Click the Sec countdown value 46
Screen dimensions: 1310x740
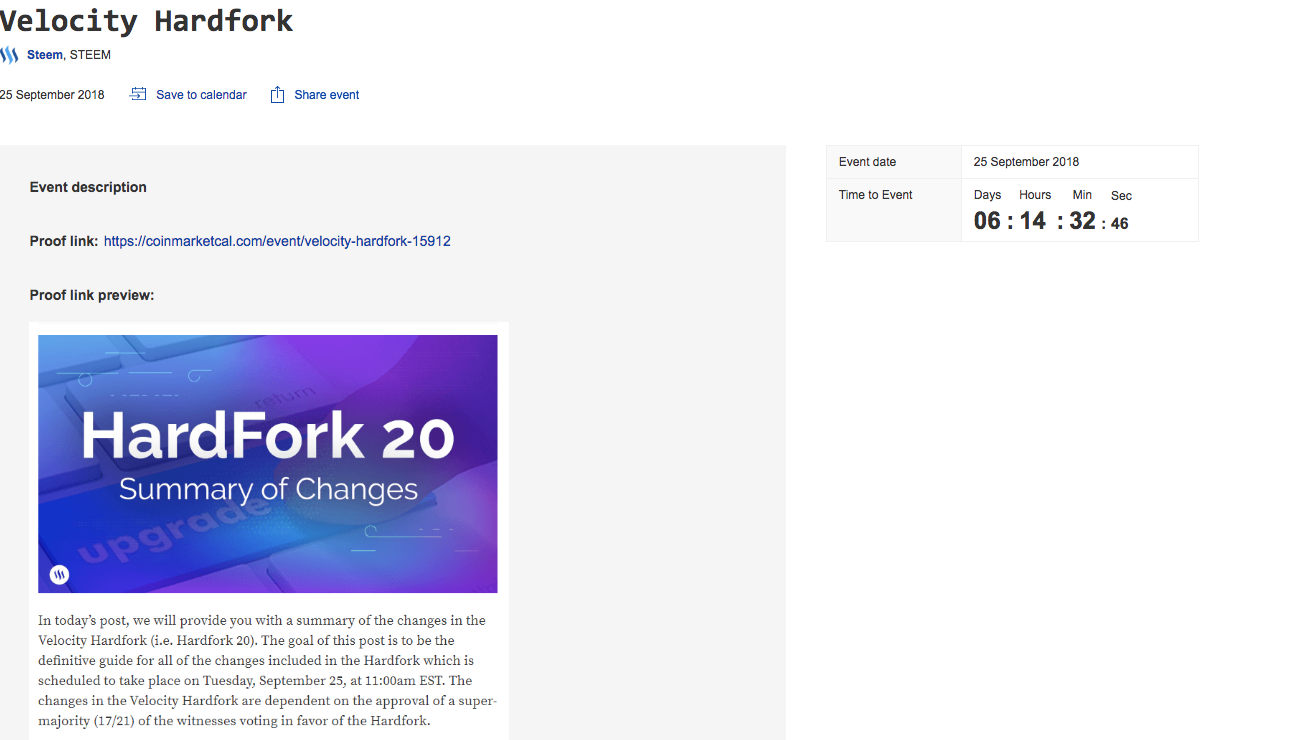point(1119,224)
